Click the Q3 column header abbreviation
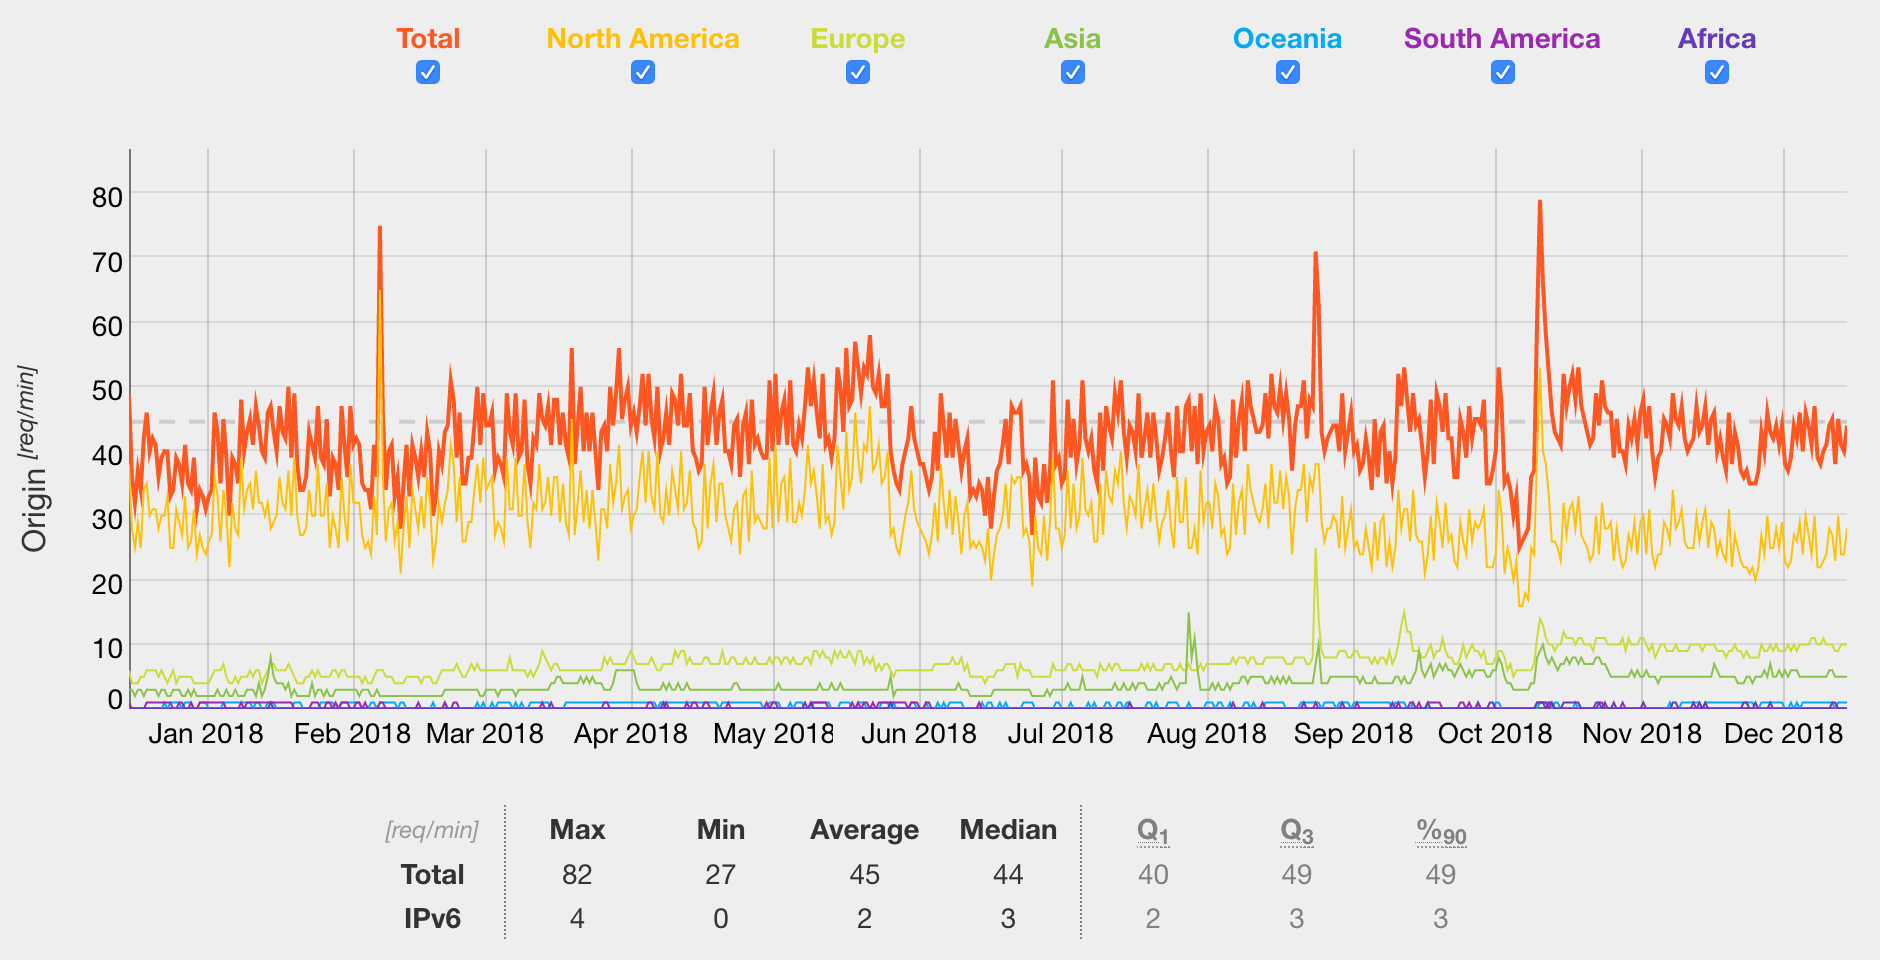Viewport: 1880px width, 960px height. pos(1297,831)
